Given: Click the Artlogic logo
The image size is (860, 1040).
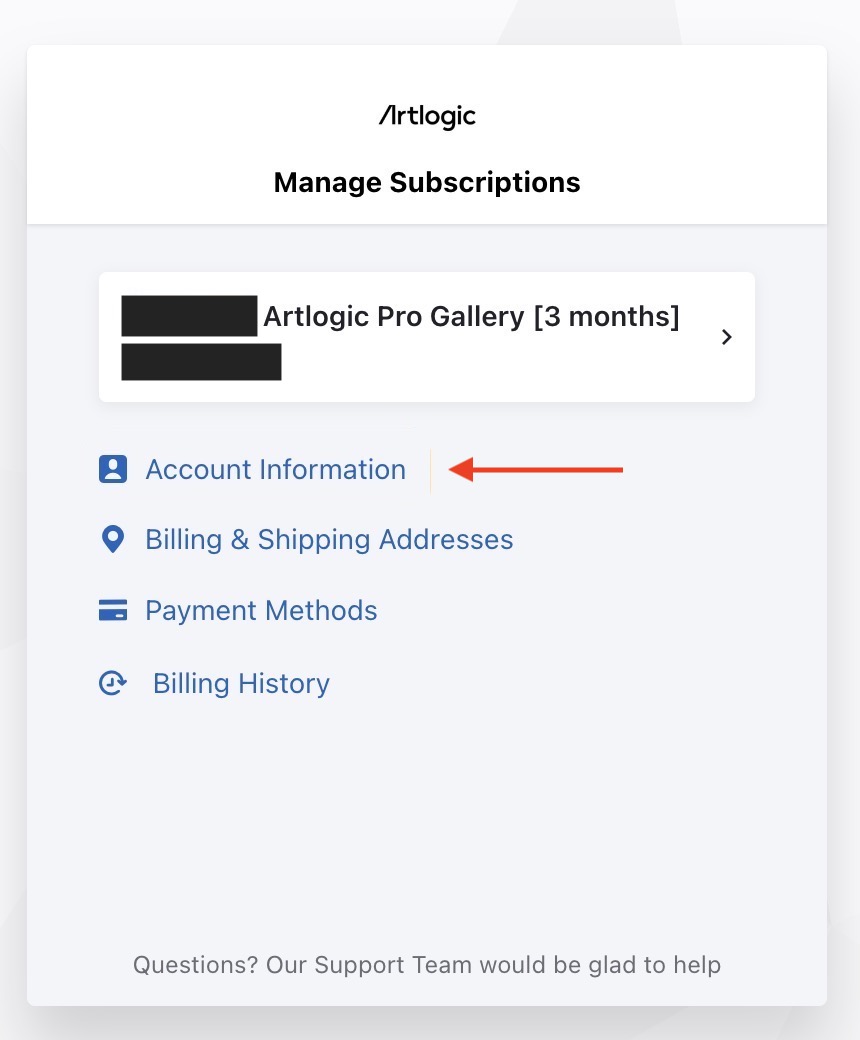Looking at the screenshot, I should tap(427, 116).
